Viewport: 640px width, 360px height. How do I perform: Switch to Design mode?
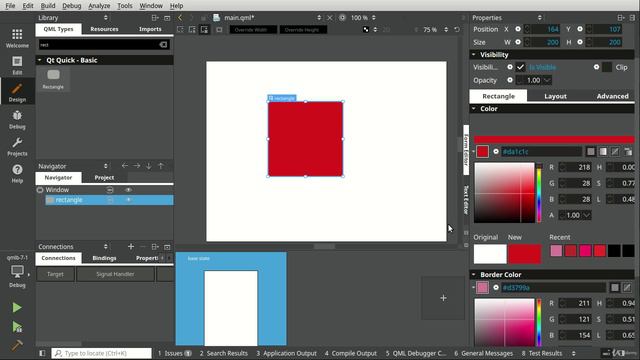click(17, 92)
